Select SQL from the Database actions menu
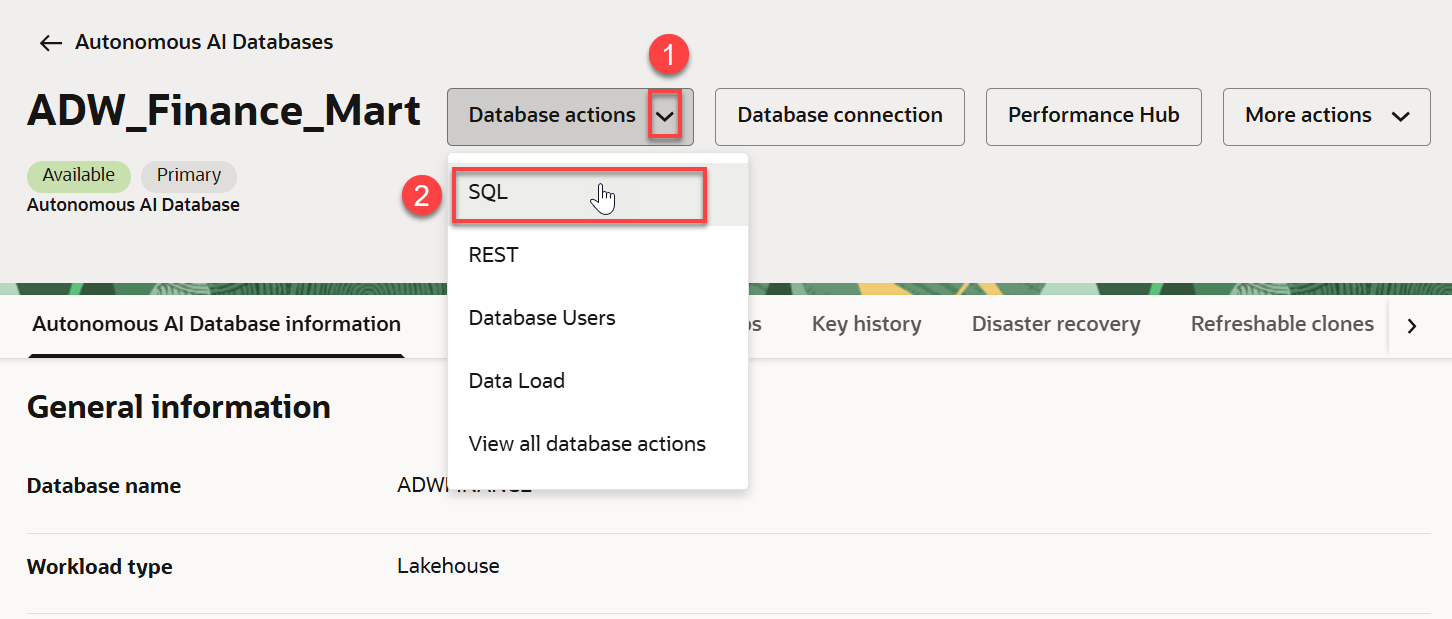 point(580,194)
